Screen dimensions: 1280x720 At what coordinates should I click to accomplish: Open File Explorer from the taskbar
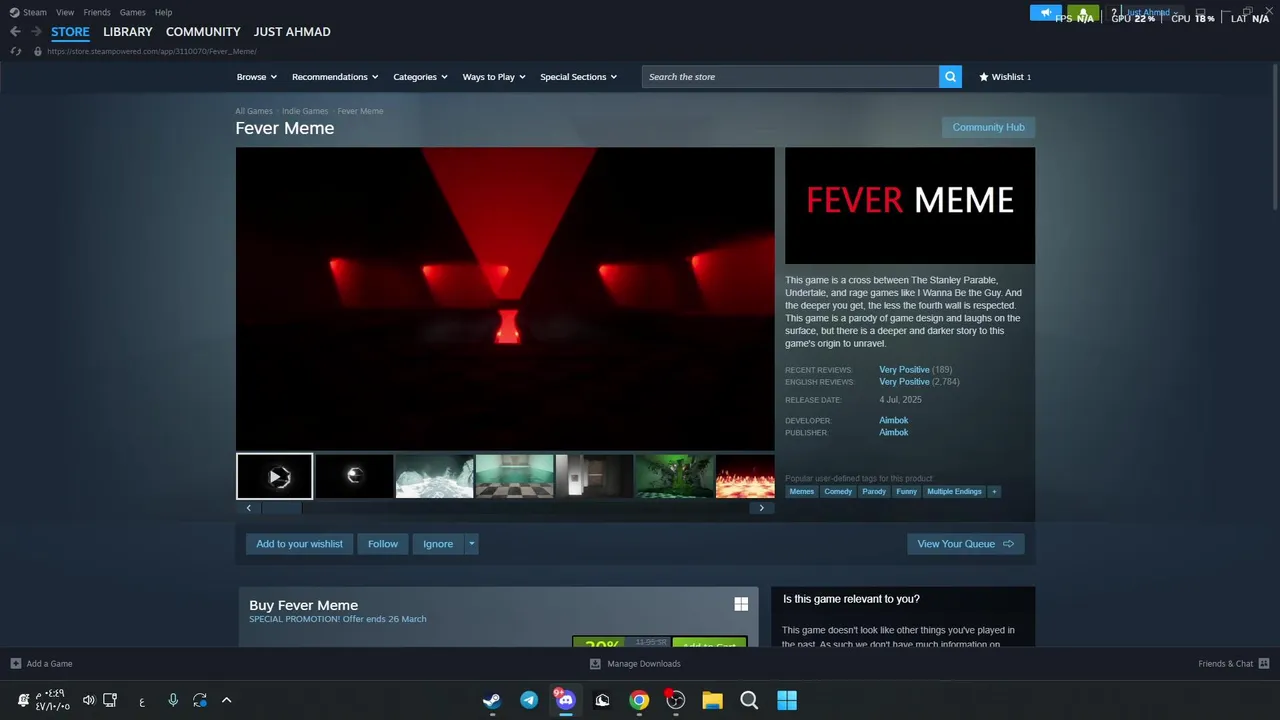click(x=712, y=700)
